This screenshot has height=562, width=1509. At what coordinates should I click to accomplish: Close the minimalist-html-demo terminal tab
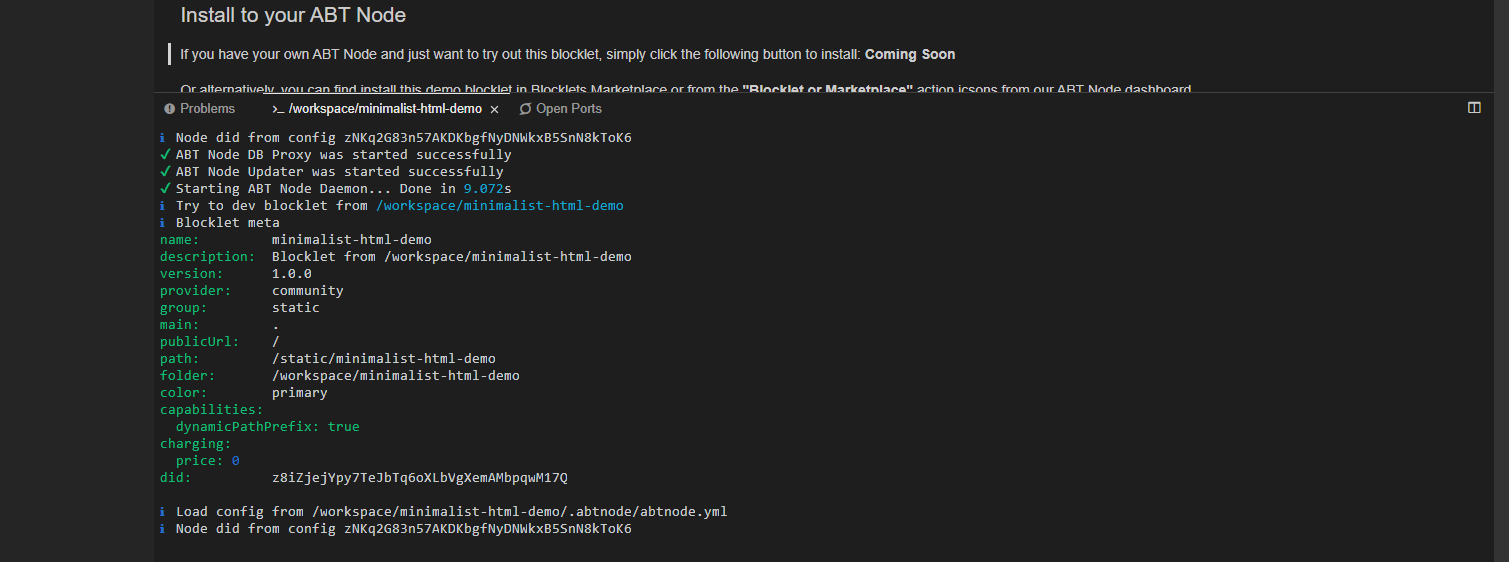pyautogui.click(x=494, y=109)
